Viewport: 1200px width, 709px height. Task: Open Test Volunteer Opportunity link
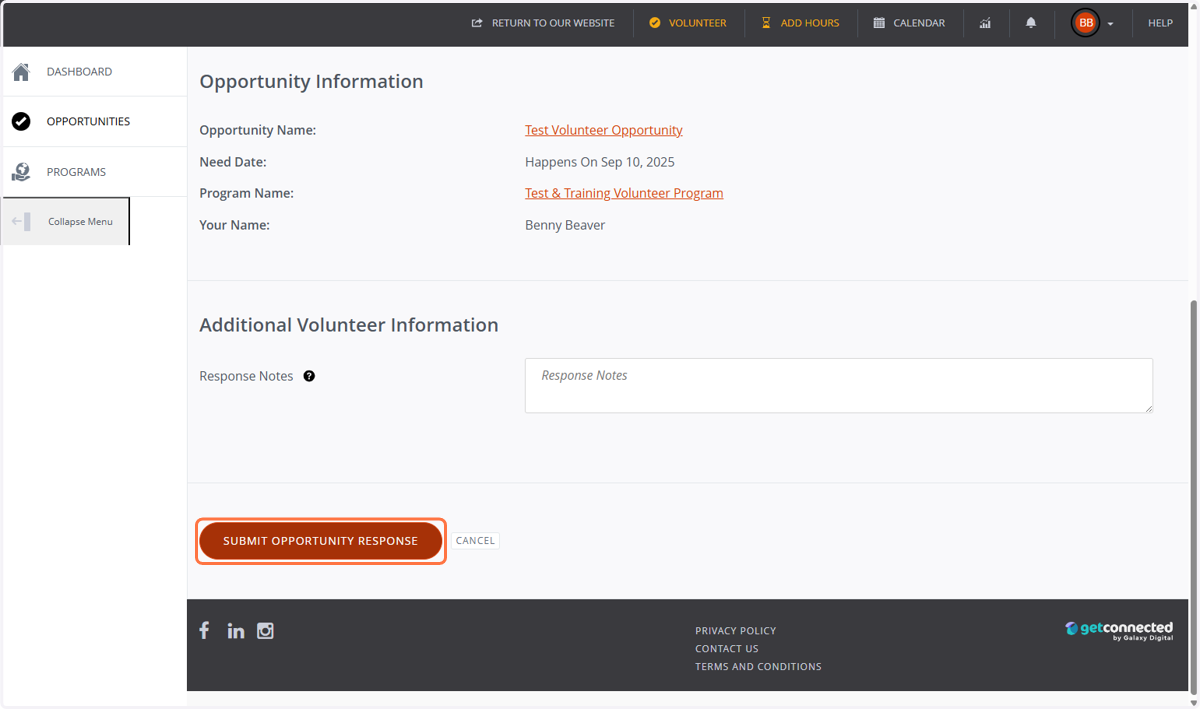(604, 130)
